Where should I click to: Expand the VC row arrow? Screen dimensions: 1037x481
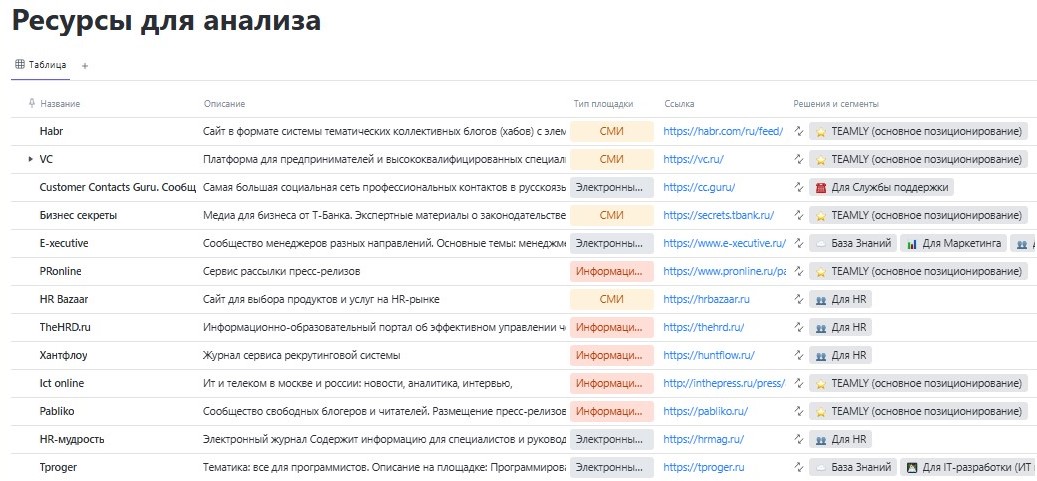tap(30, 159)
